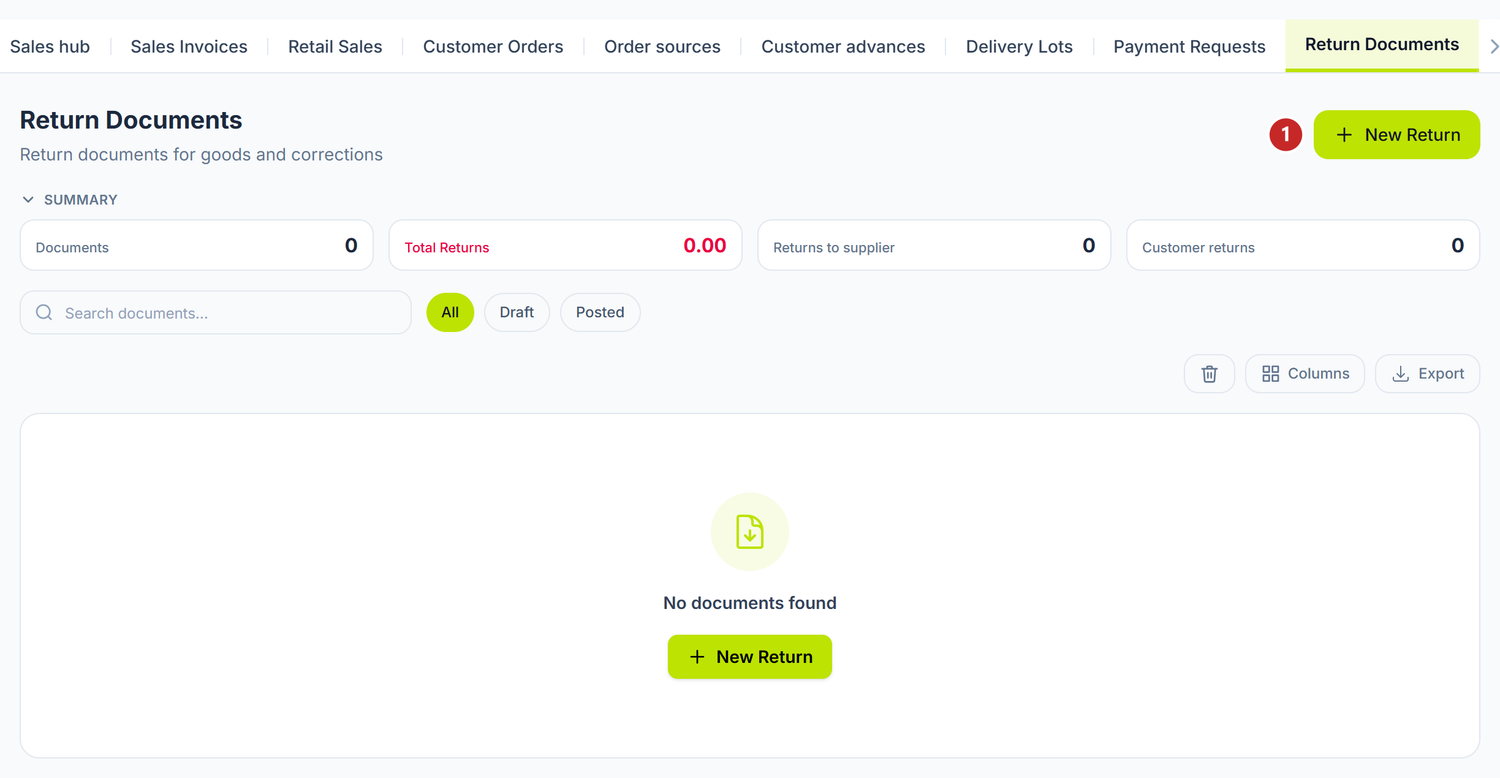The width and height of the screenshot is (1500, 778).
Task: Switch to the Sales Invoices tab
Action: (189, 47)
